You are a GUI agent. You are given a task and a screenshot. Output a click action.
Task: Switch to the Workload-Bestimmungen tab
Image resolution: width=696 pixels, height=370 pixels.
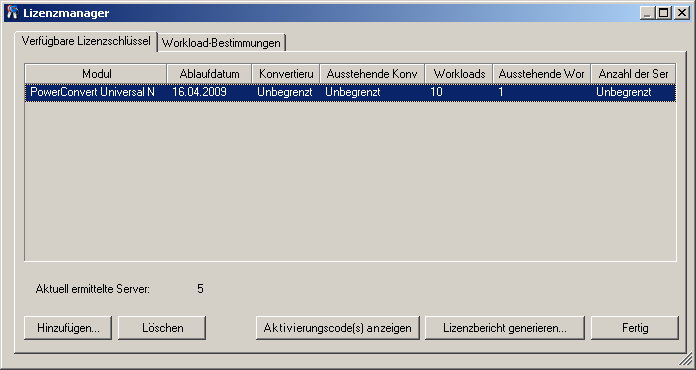coord(221,43)
